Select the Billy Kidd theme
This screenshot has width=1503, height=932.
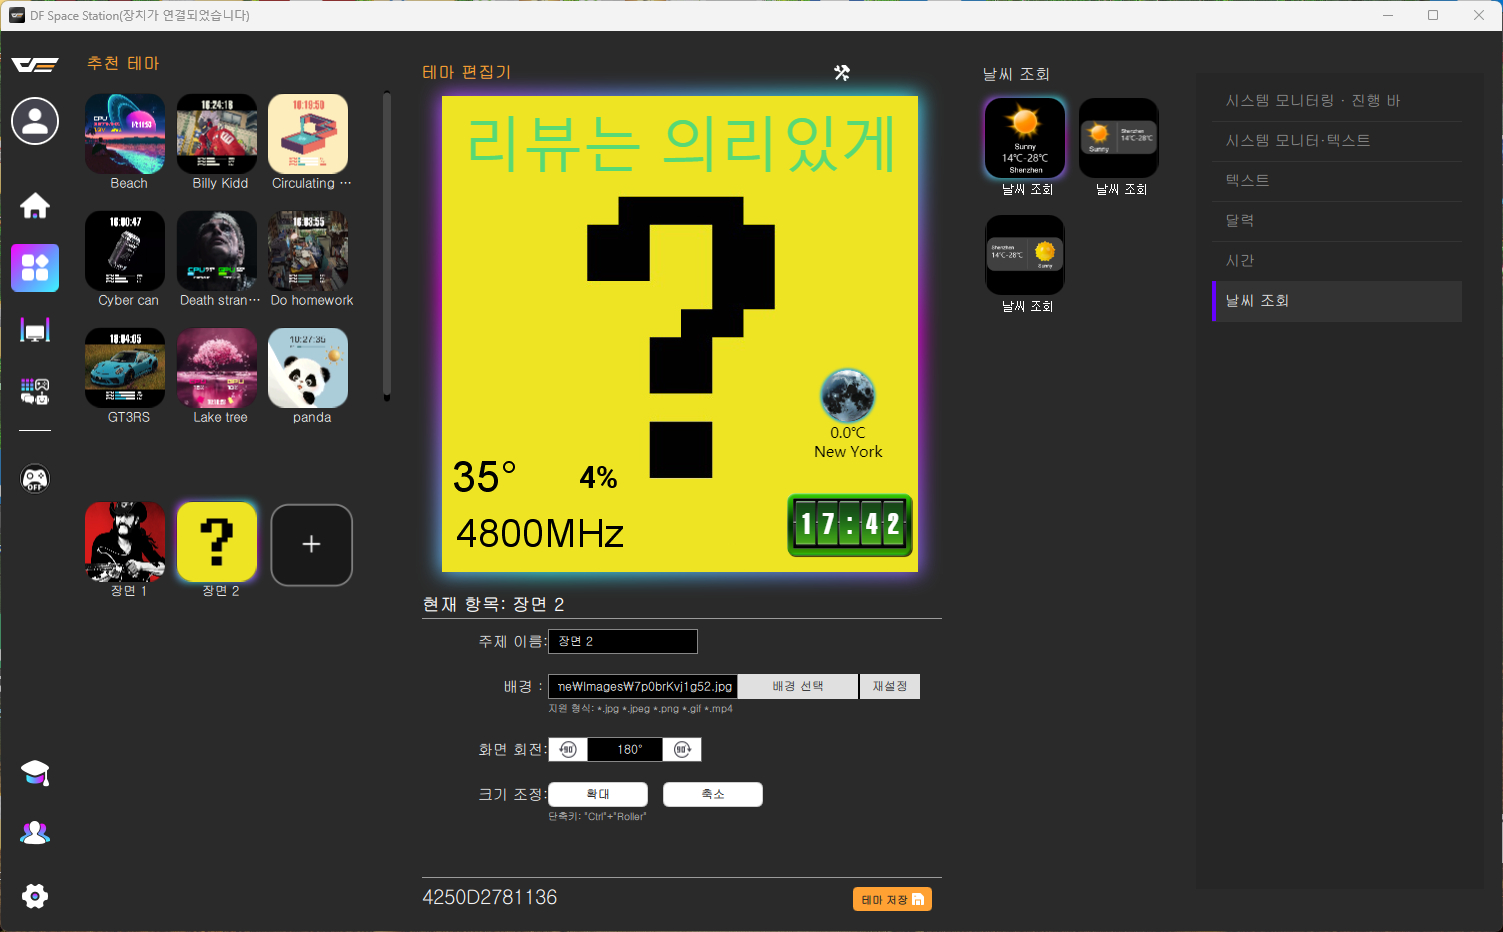click(x=217, y=134)
